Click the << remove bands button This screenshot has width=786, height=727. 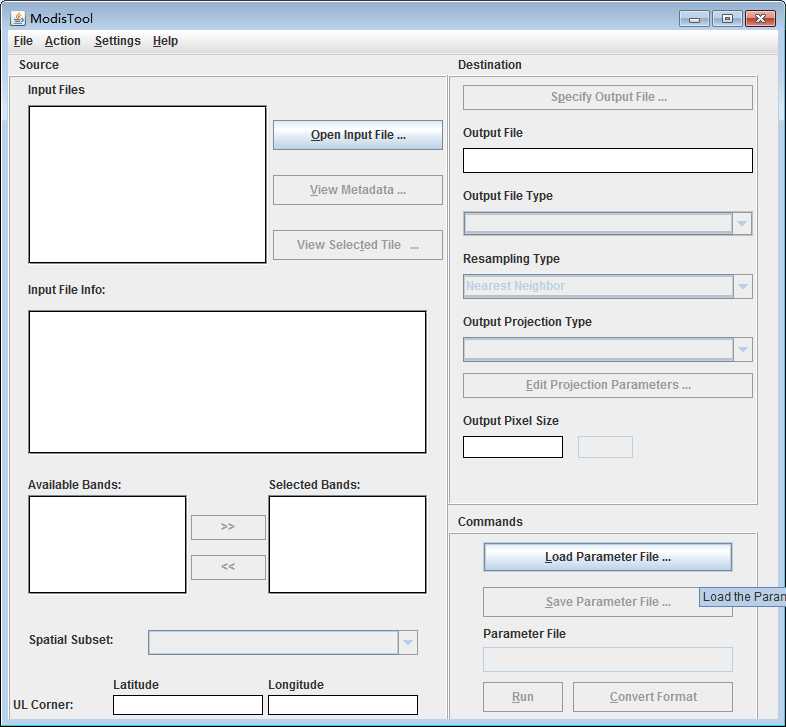pos(228,567)
